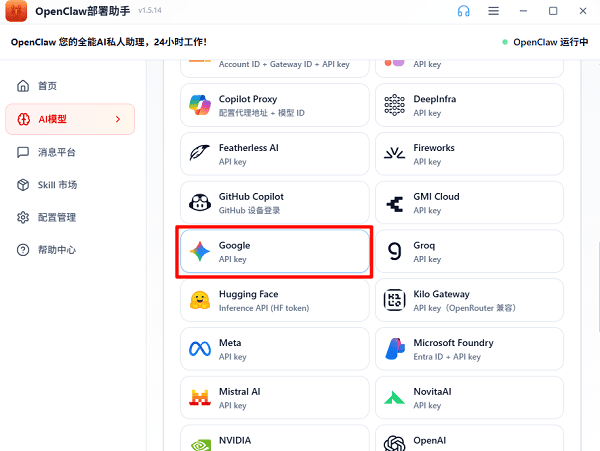Choose the NVIDIA provider card
Screen dimensions: 600x451
275,438
